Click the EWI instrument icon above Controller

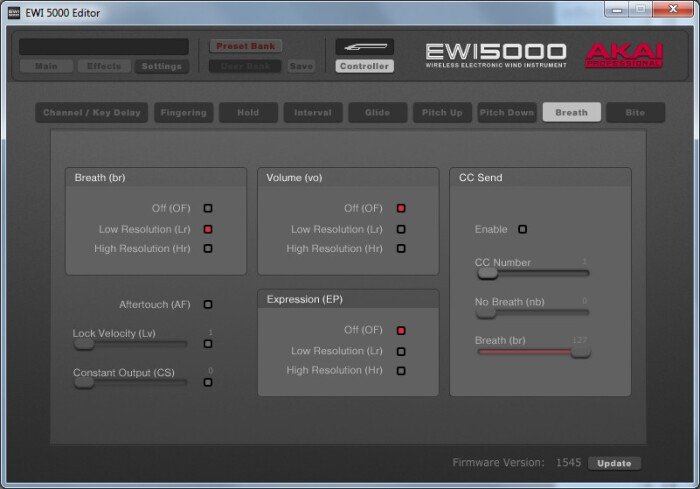364,46
